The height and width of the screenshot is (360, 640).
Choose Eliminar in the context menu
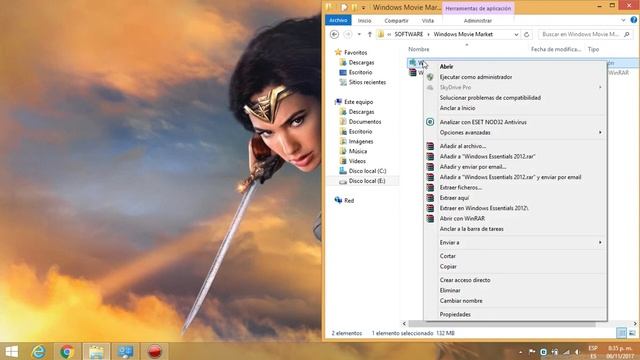(x=515, y=291)
